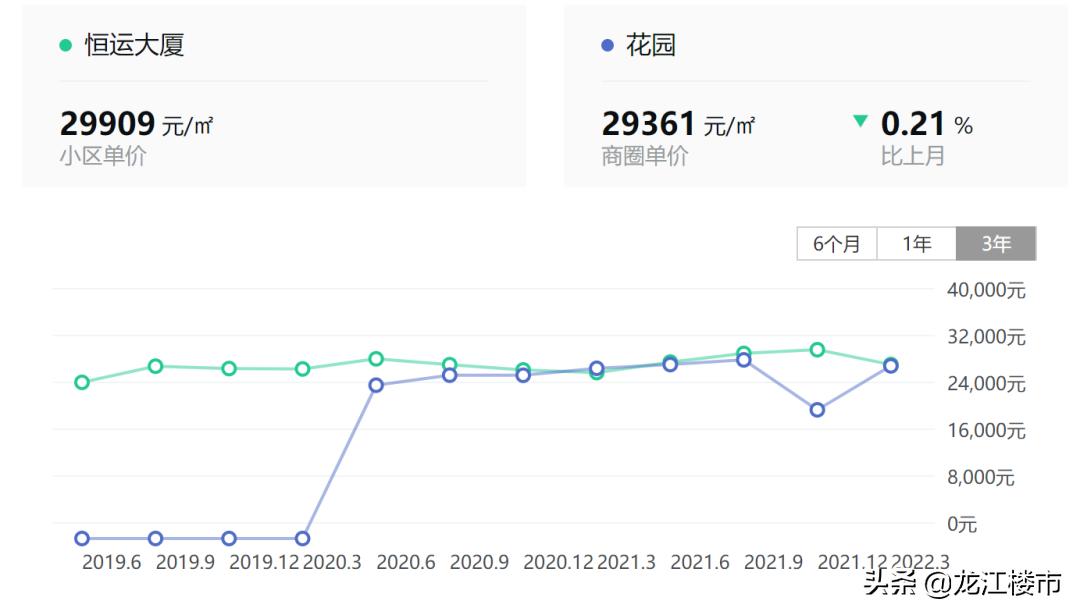Click the green data point at 2019.6
1080x615 pixels.
tap(82, 382)
